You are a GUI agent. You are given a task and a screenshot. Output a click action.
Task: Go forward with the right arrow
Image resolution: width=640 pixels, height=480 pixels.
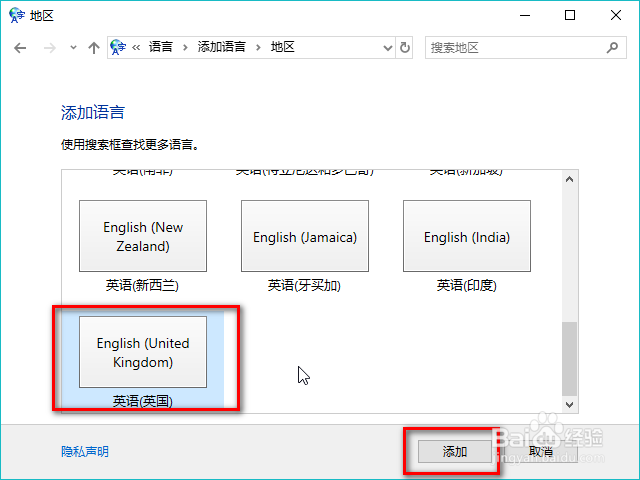click(x=49, y=48)
